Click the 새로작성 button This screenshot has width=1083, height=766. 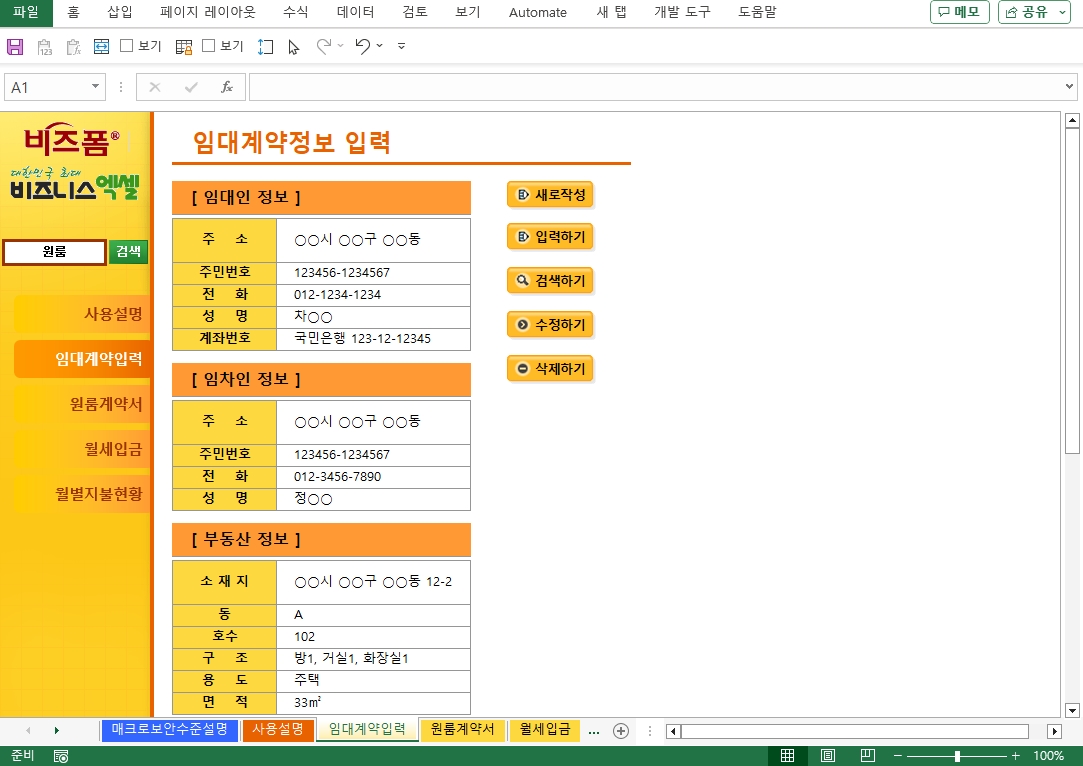[551, 194]
